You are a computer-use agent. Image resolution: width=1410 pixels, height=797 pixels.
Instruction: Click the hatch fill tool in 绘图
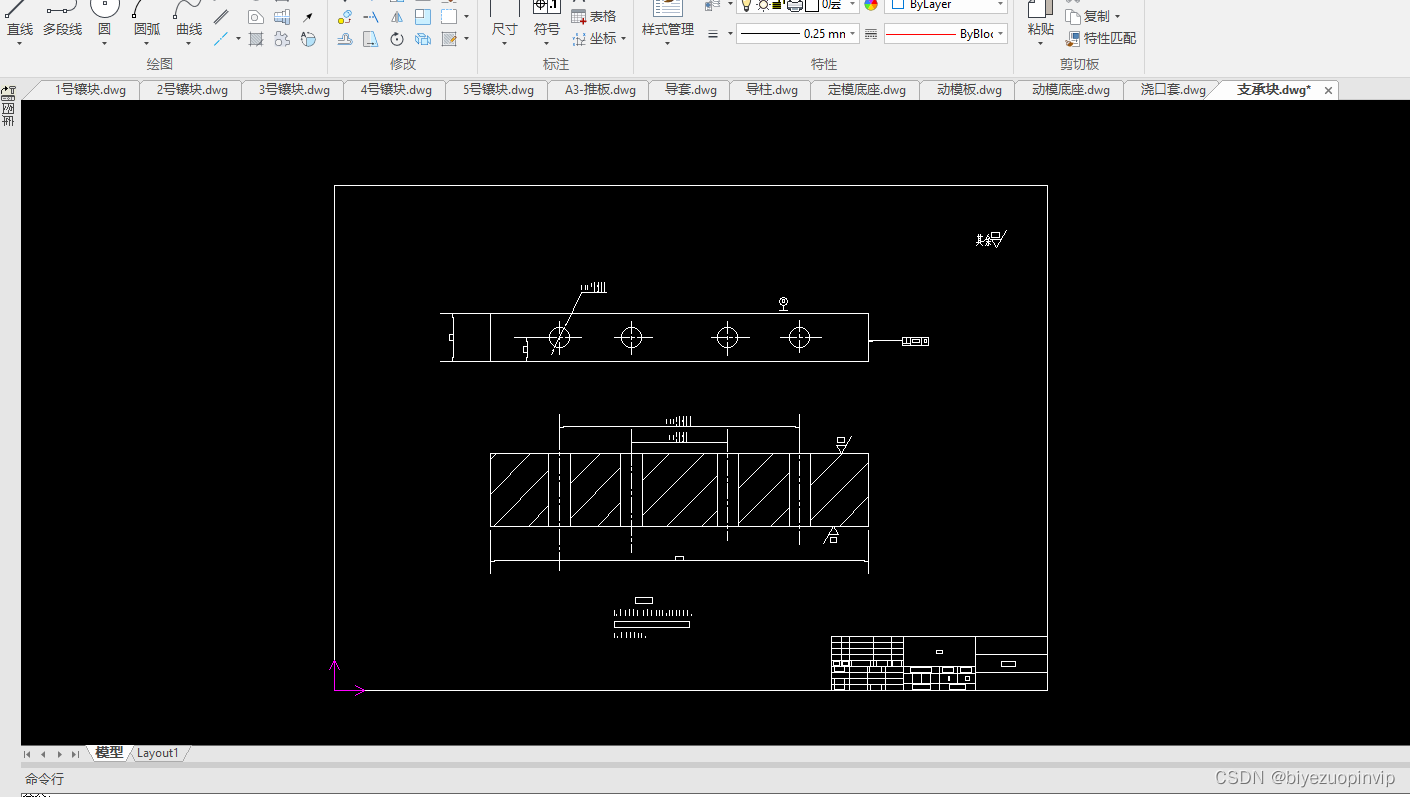(256, 39)
